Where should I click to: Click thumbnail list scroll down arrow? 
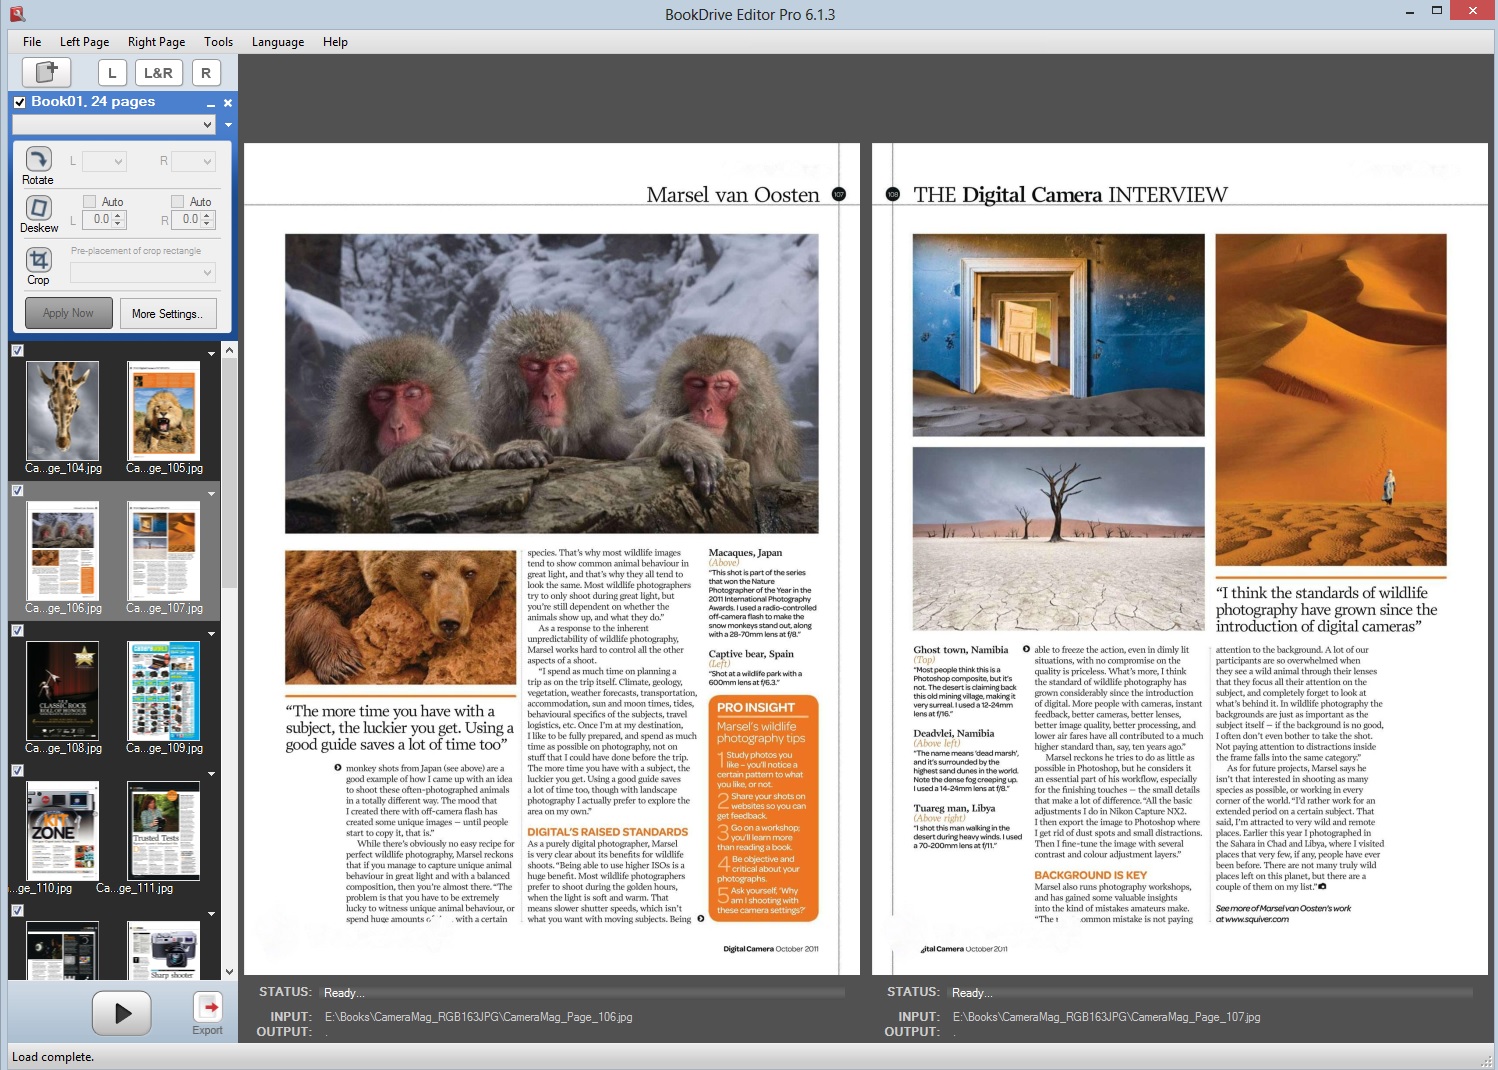229,971
